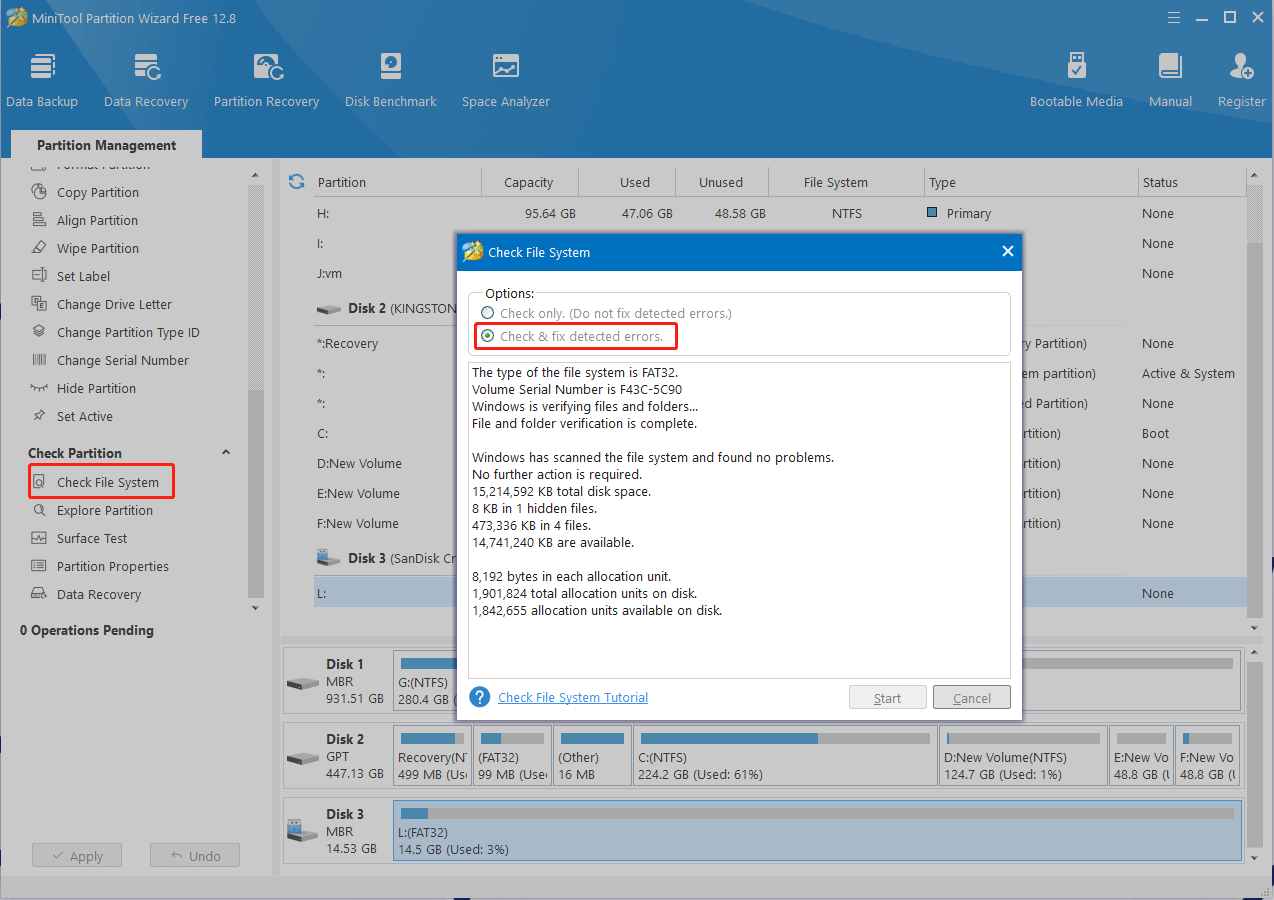Create Bootable Media
Image resolution: width=1274 pixels, height=900 pixels.
(x=1076, y=80)
